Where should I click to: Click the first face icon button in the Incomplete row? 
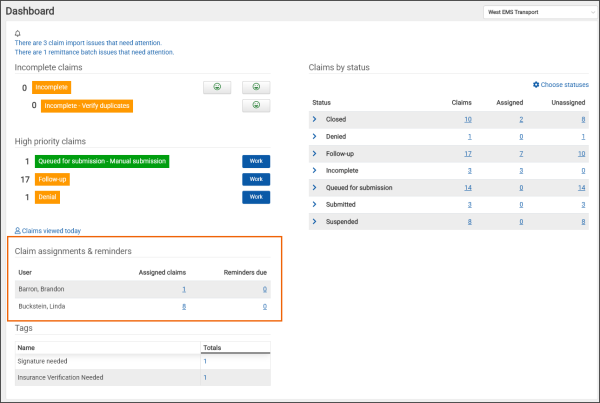click(x=217, y=87)
